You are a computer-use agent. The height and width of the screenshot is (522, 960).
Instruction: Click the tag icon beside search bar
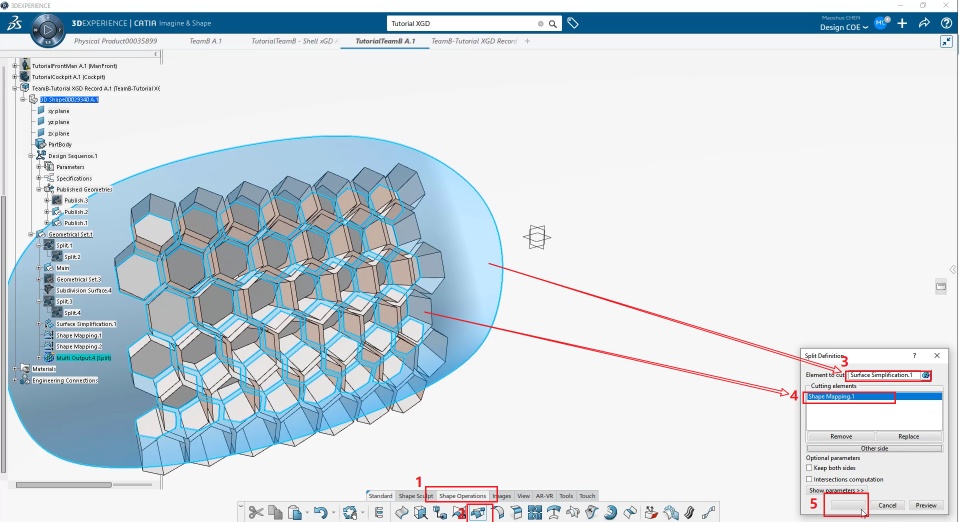coord(572,23)
